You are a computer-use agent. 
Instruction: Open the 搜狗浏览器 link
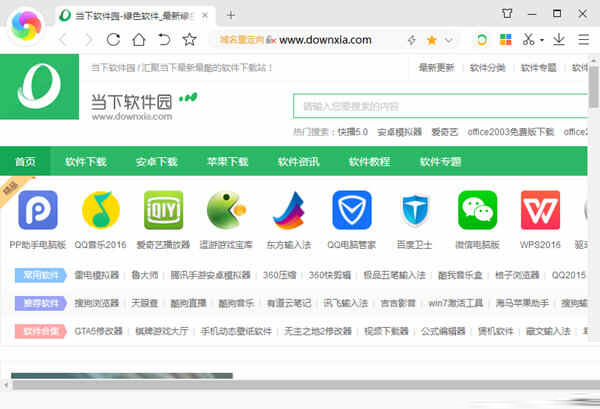click(97, 303)
